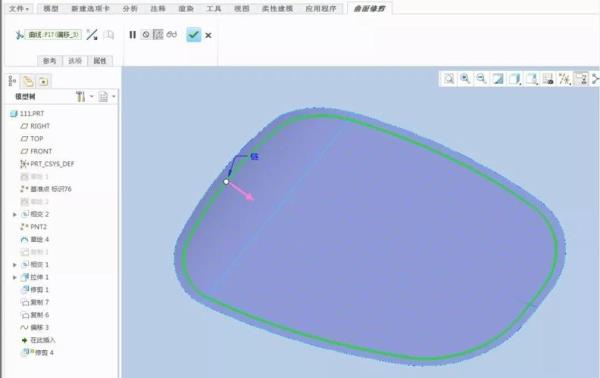Toggle the attached preview mode button
The image size is (600, 378).
(x=158, y=35)
